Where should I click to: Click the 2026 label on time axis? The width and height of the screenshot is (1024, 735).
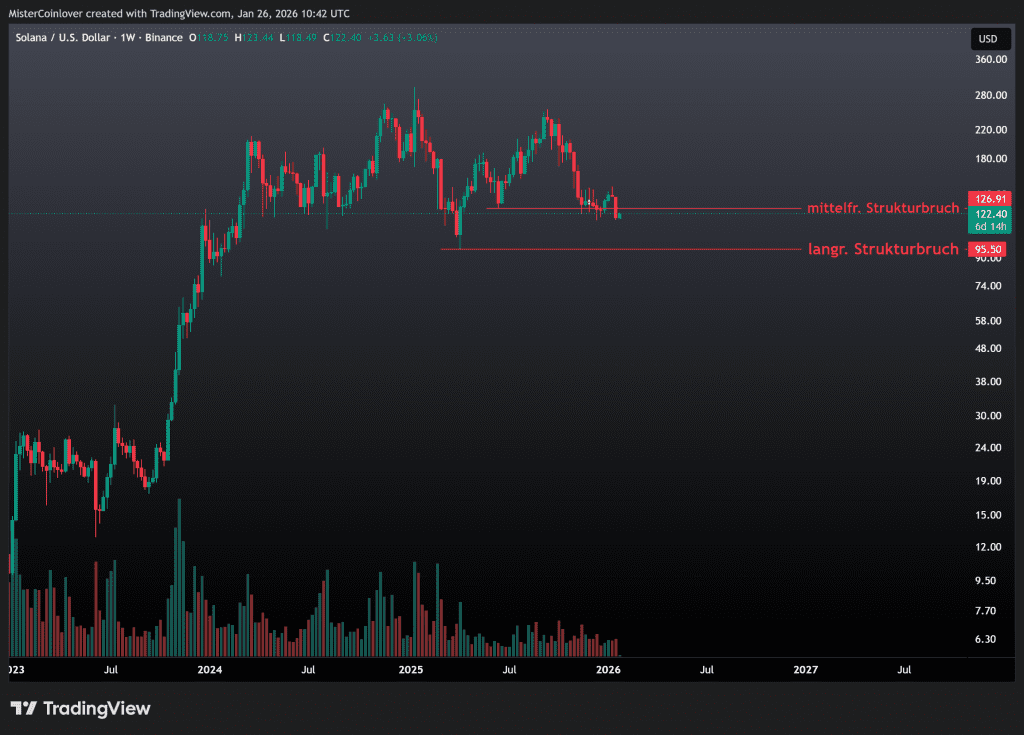608,669
